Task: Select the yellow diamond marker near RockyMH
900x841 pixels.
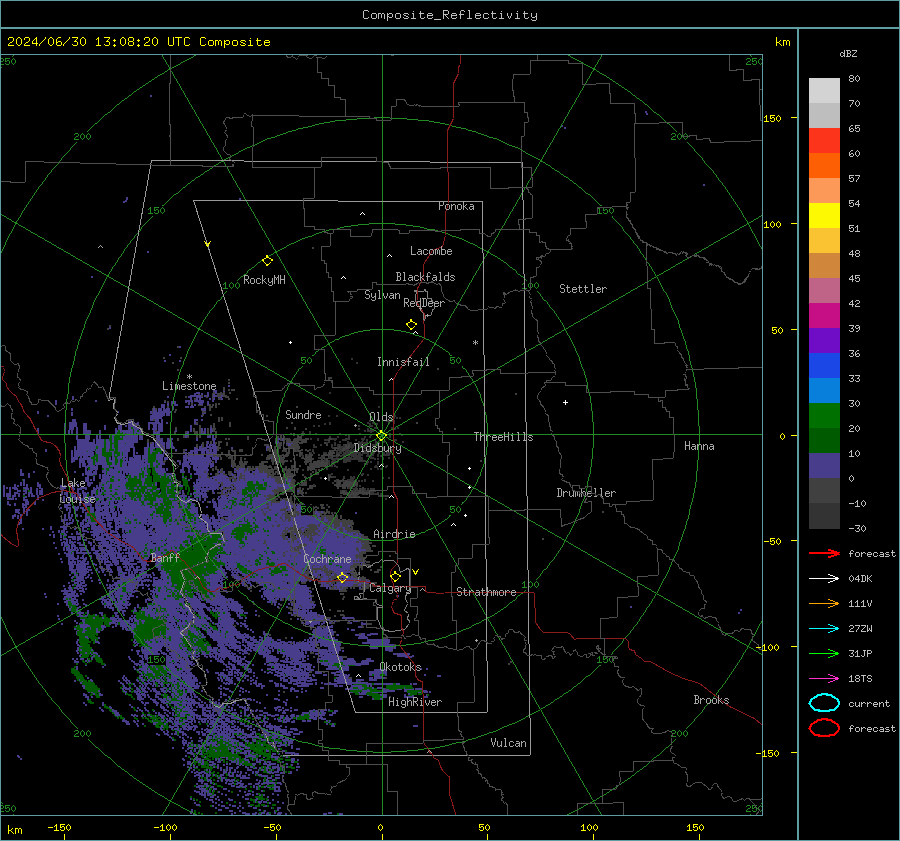Action: coord(267,261)
